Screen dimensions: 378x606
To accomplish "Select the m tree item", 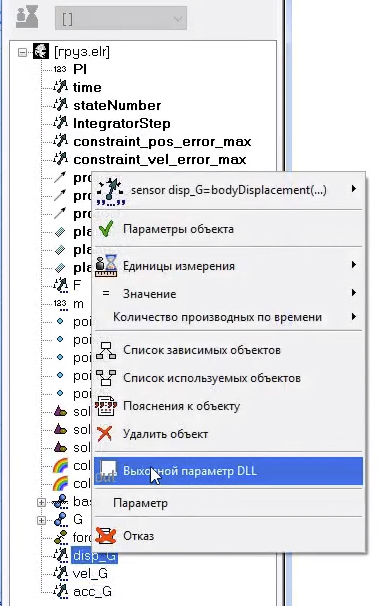I will coord(78,304).
